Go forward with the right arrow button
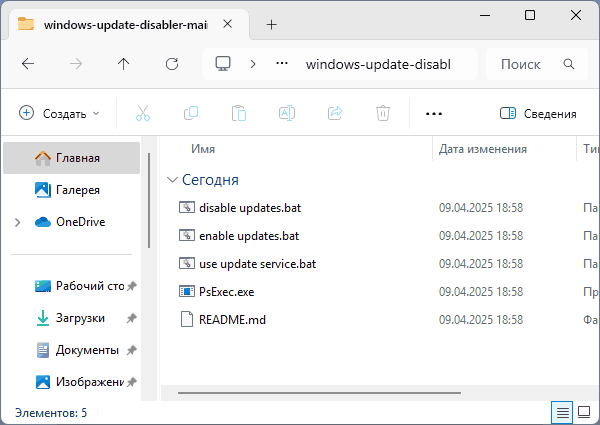 tap(76, 64)
